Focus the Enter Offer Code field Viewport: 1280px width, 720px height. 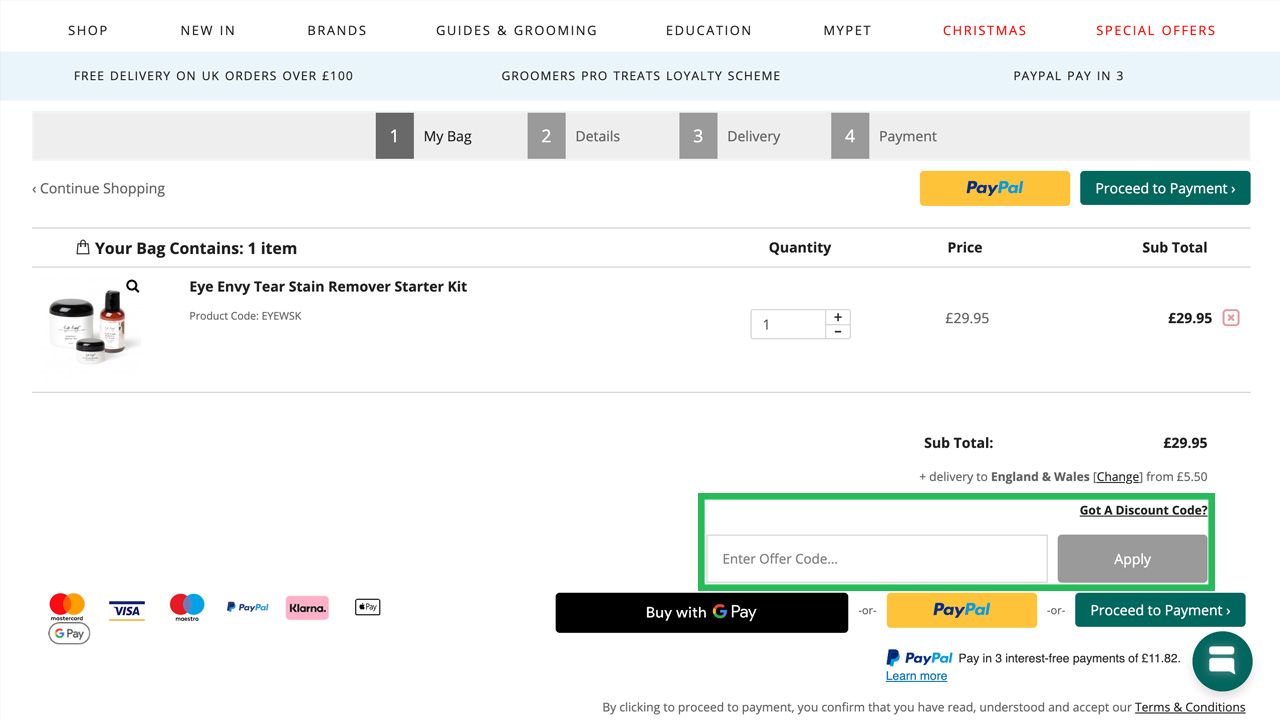pyautogui.click(x=877, y=559)
